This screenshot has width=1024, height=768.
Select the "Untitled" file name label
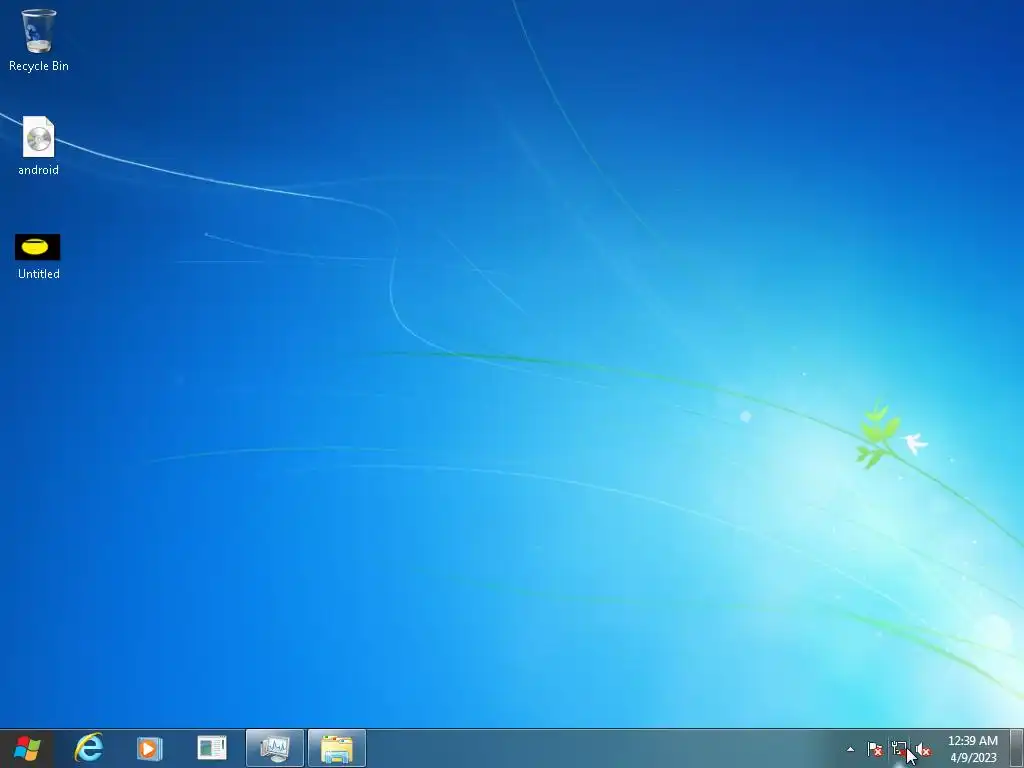[x=39, y=274]
